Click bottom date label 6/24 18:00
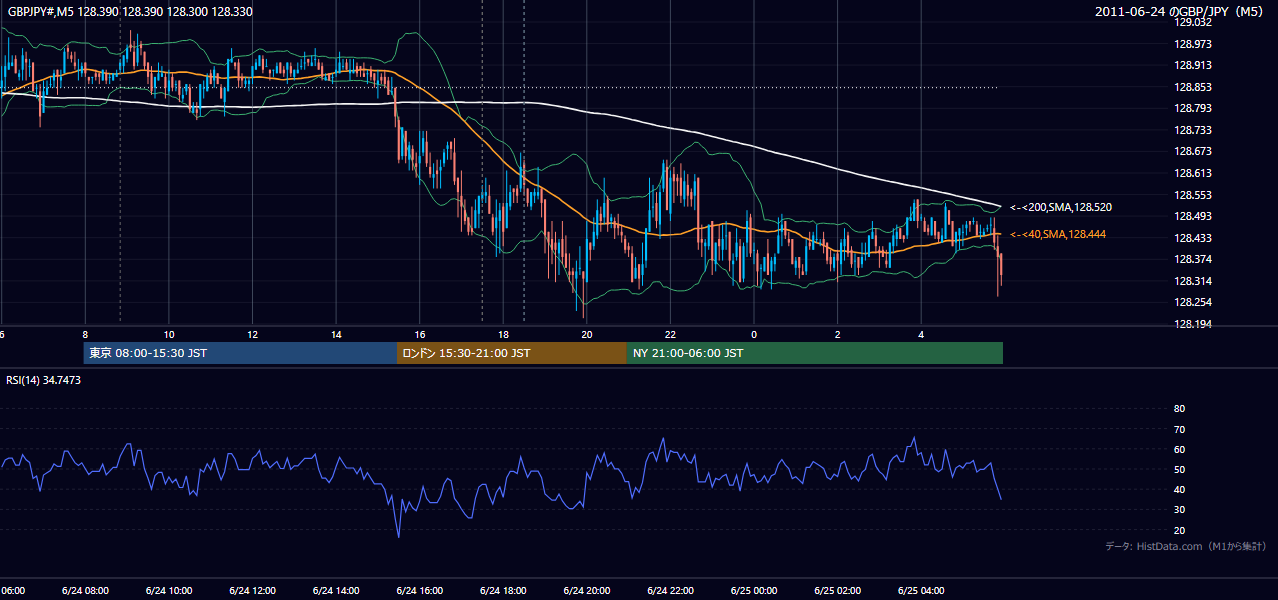Image resolution: width=1278 pixels, height=600 pixels. click(x=502, y=590)
